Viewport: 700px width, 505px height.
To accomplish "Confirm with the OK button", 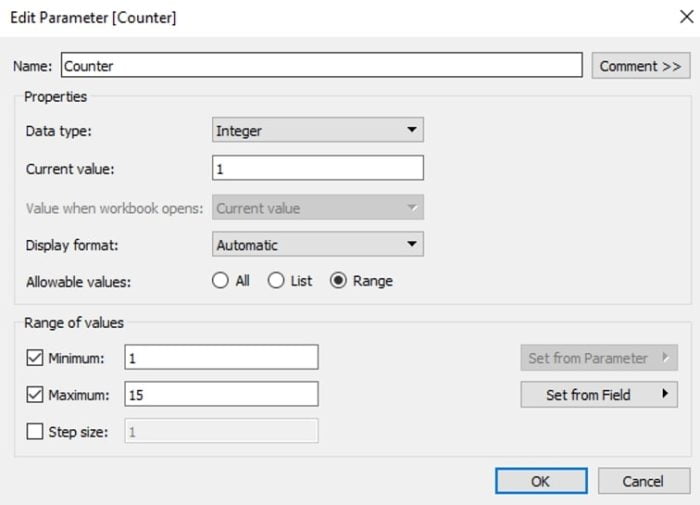I will (541, 481).
